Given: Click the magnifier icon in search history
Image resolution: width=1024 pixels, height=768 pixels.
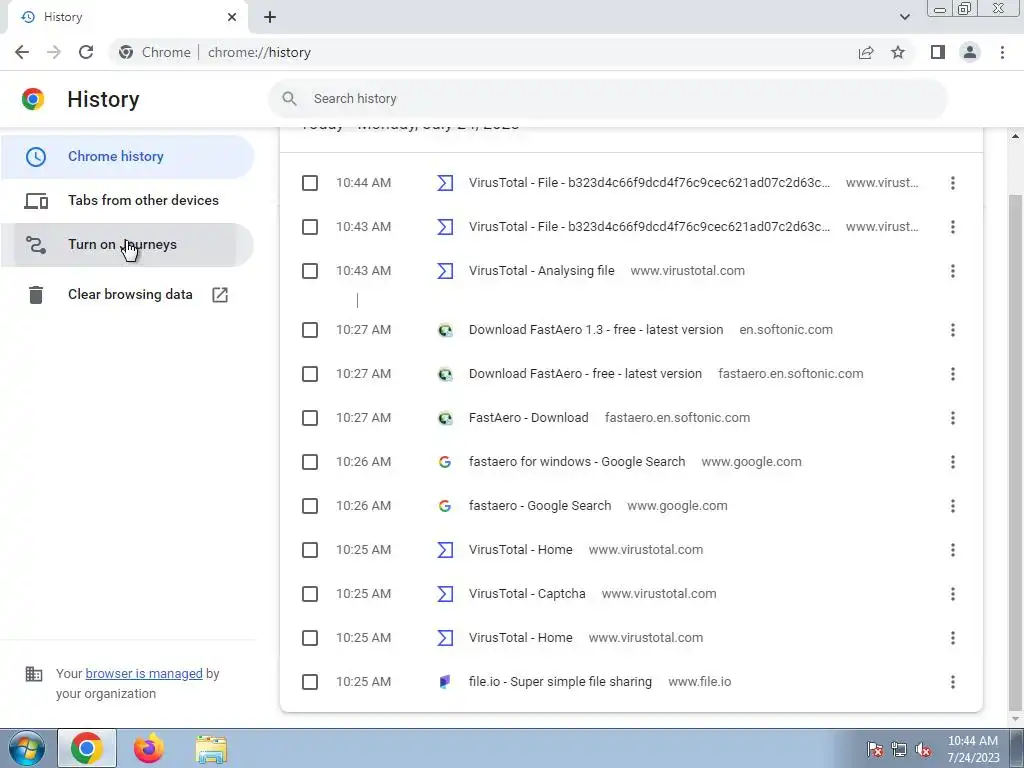Looking at the screenshot, I should click(289, 99).
